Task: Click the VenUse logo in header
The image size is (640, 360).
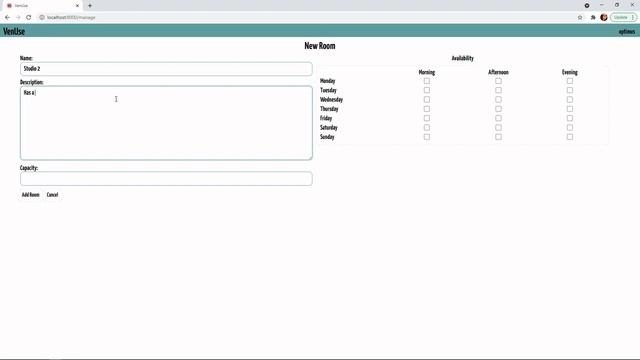Action: (14, 31)
